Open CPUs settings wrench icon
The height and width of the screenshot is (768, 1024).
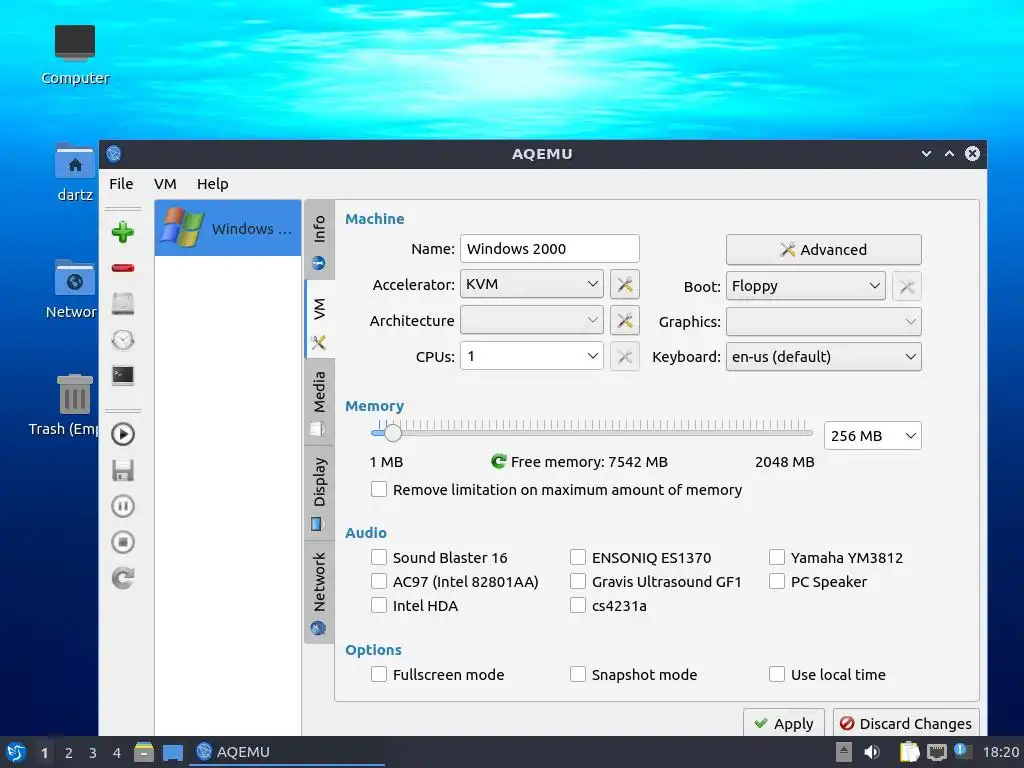[624, 357]
